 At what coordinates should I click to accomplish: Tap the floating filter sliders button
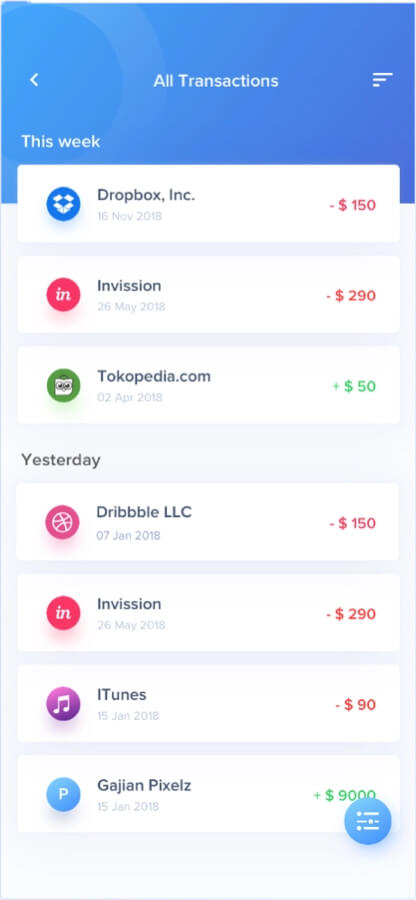(x=368, y=821)
